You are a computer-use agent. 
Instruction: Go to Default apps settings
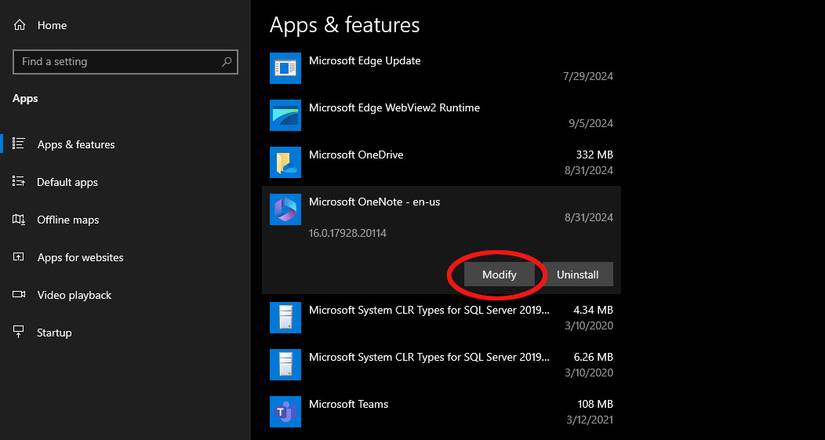tap(67, 182)
